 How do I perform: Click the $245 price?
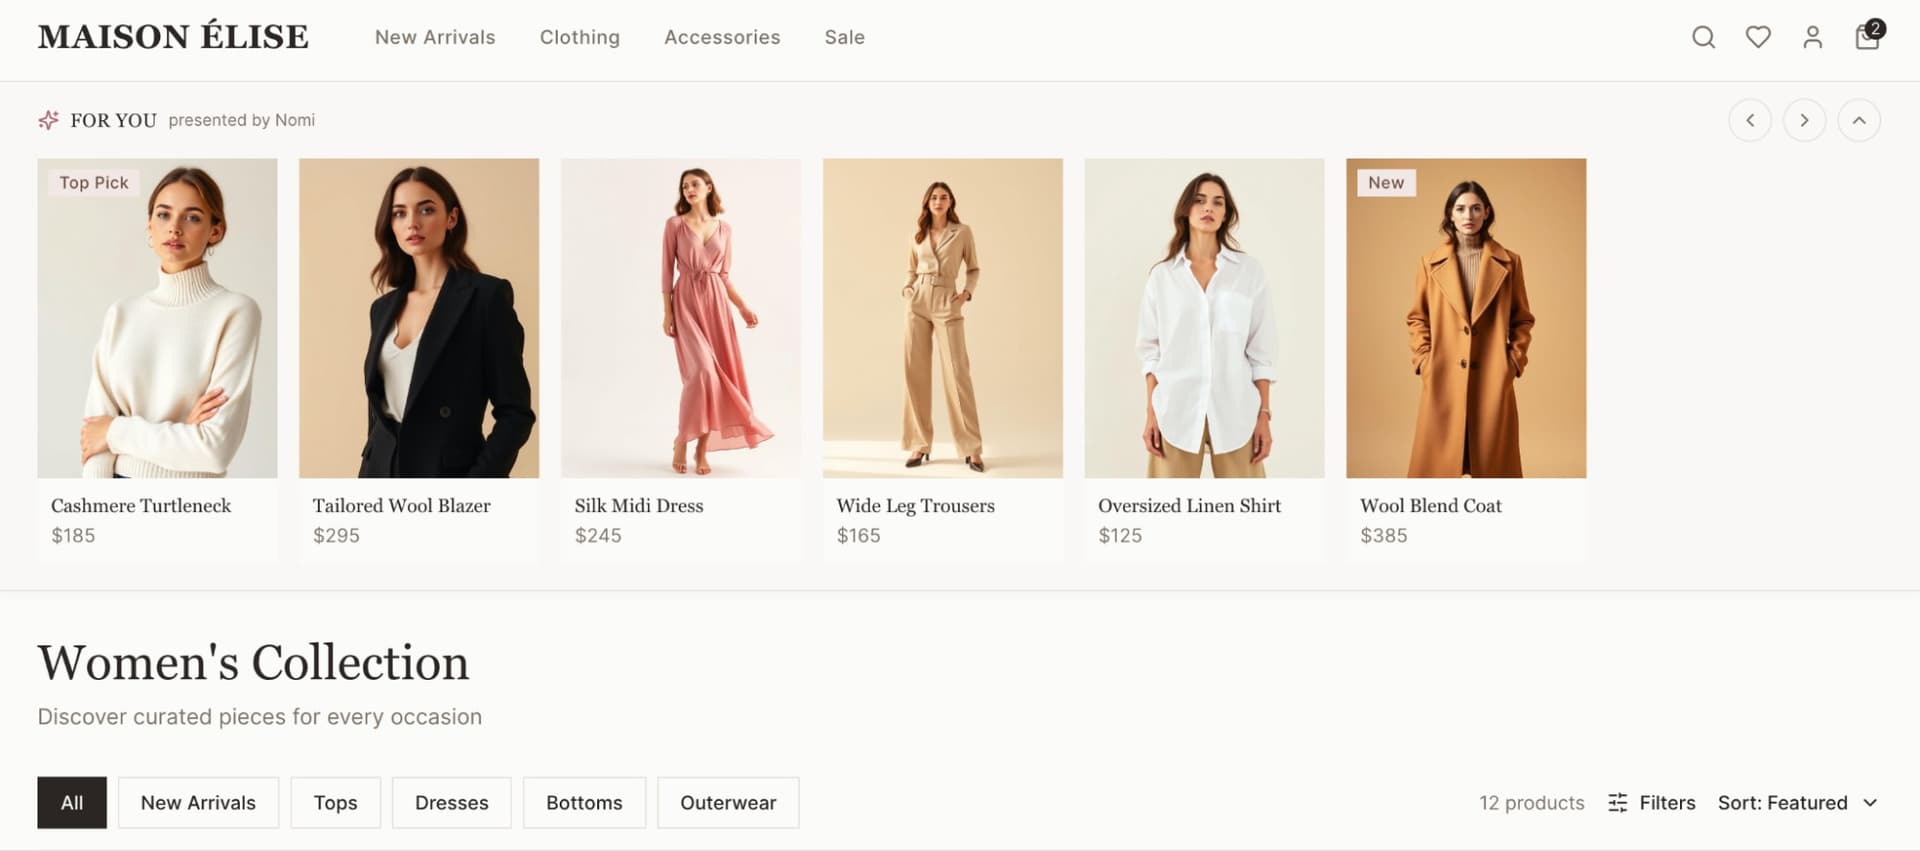(598, 536)
